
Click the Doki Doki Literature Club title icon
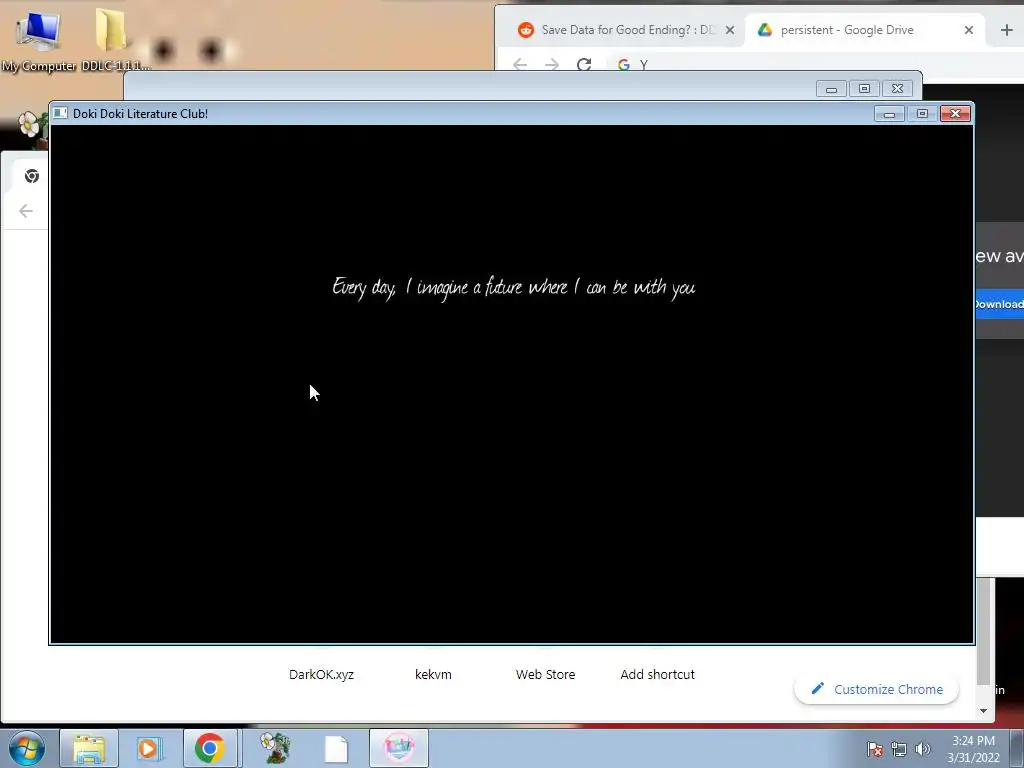click(60, 114)
